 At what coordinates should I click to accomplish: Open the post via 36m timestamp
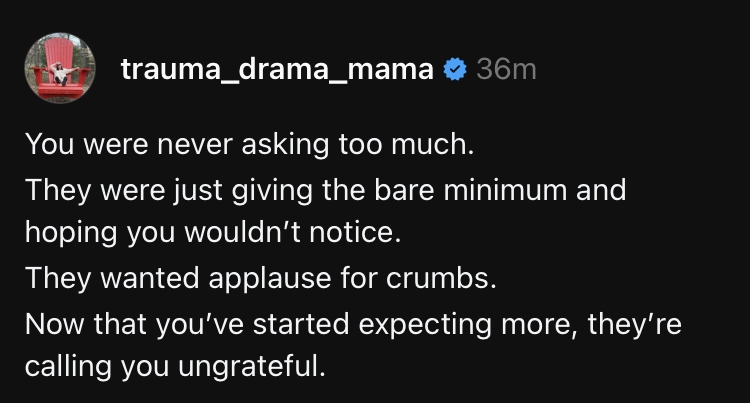point(506,69)
